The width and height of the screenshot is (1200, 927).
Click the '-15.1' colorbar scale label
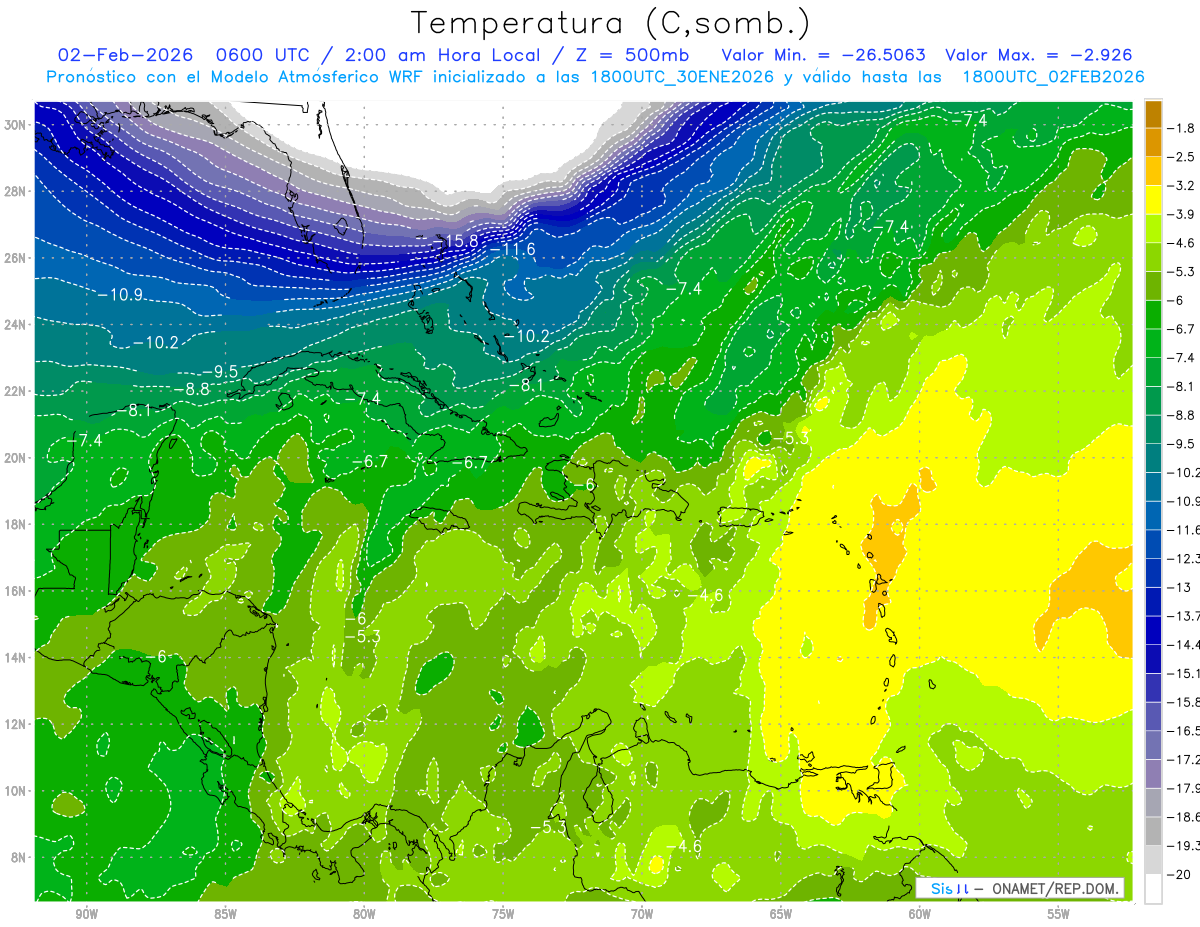tap(1183, 673)
